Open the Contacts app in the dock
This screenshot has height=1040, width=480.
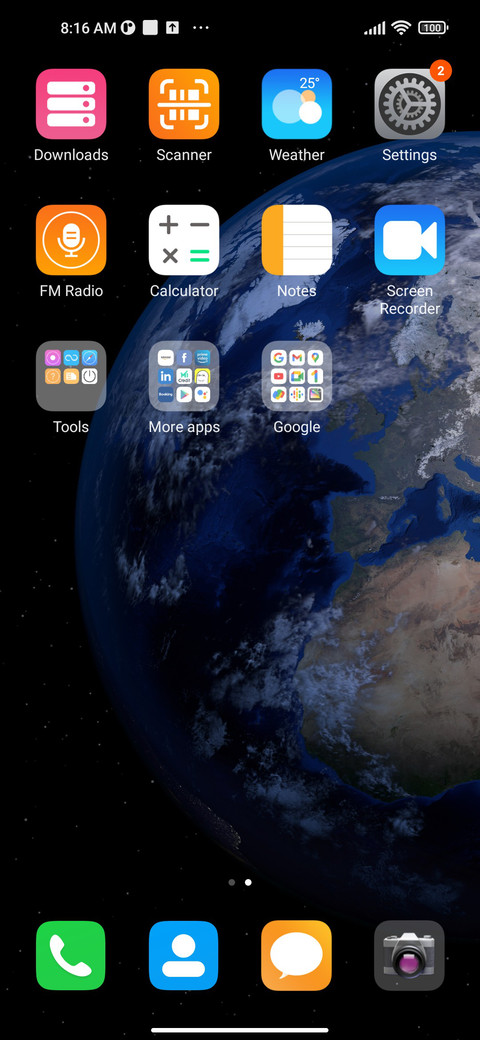coord(184,956)
